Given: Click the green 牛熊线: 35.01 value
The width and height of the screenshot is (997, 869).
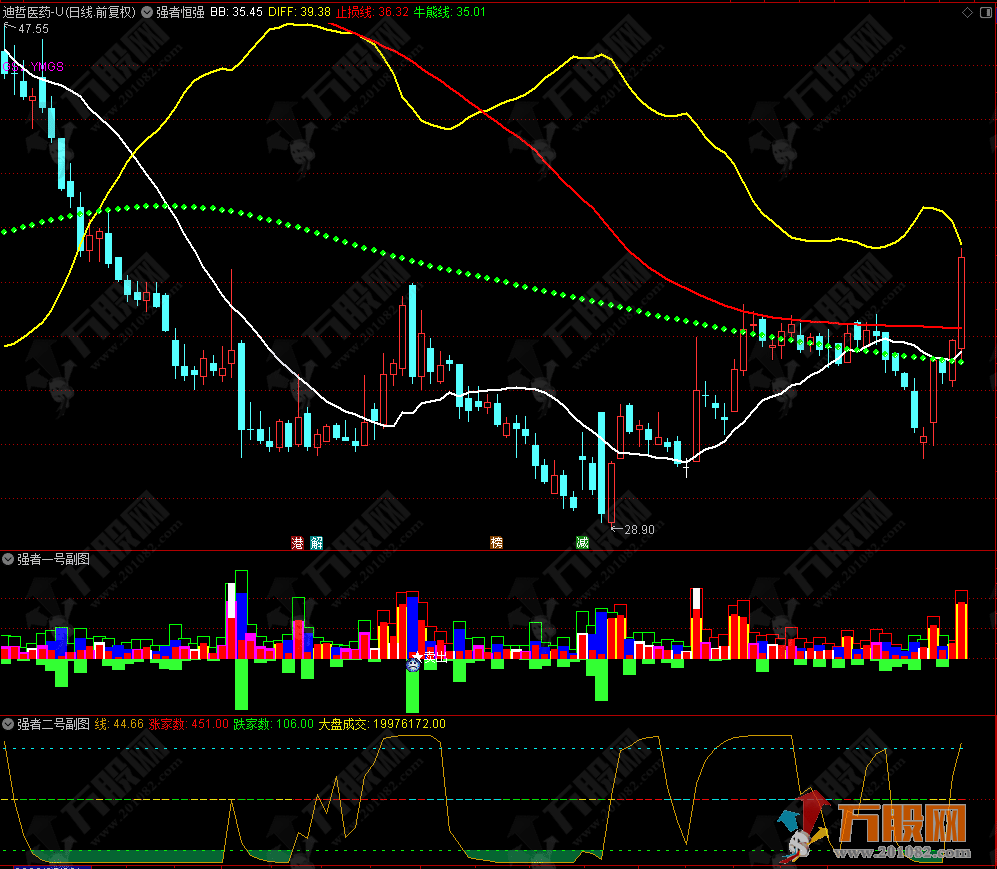Looking at the screenshot, I should point(450,12).
